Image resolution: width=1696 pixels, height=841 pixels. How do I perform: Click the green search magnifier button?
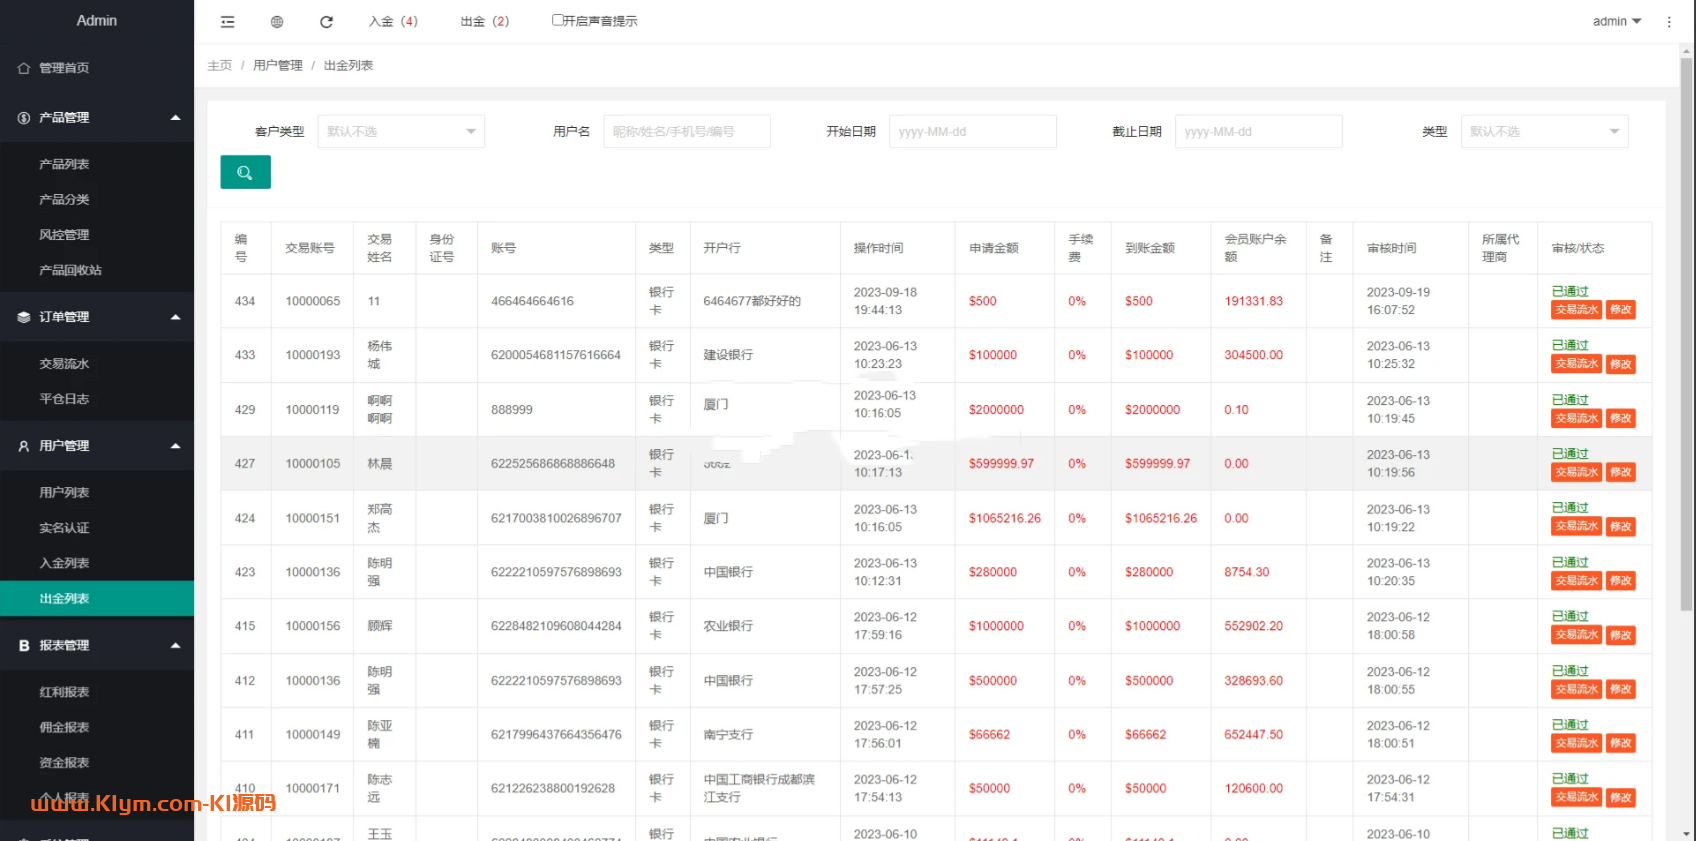(245, 173)
